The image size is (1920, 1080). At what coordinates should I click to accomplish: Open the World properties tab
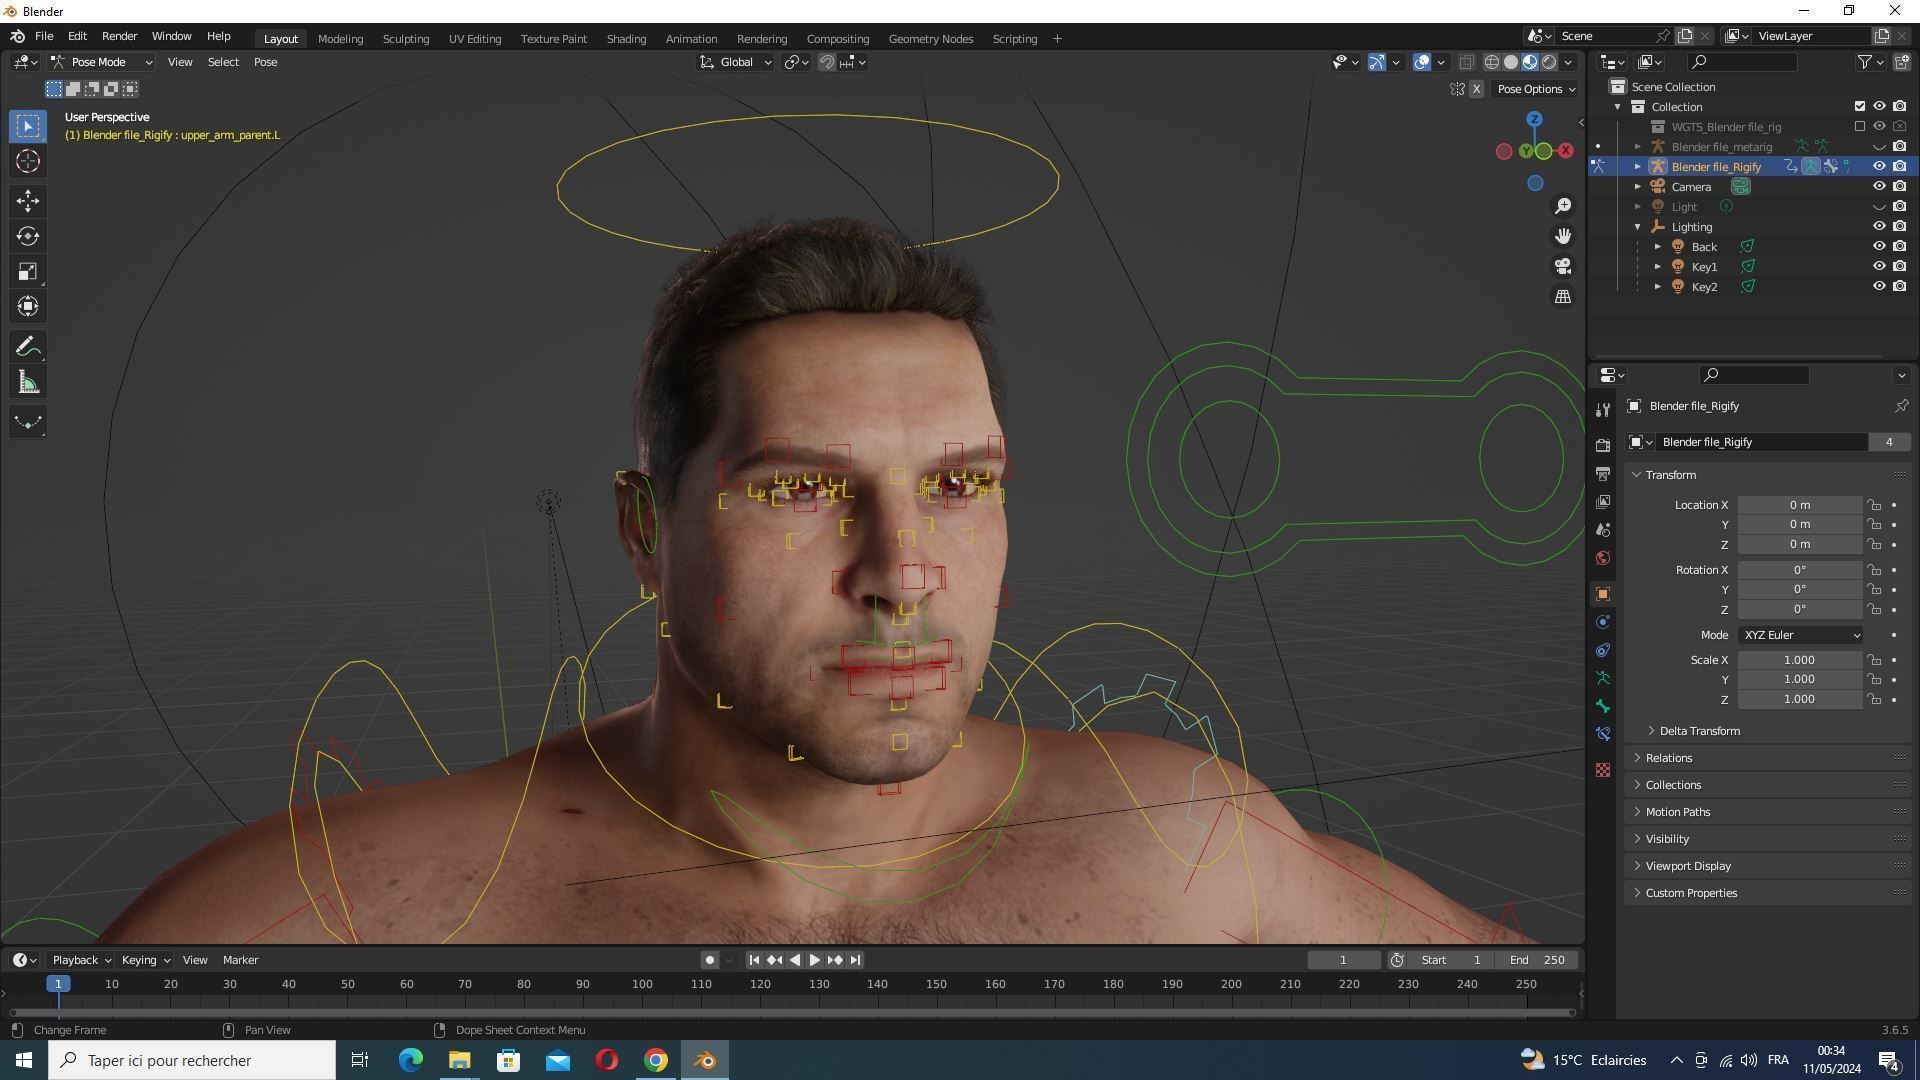pyautogui.click(x=1603, y=558)
